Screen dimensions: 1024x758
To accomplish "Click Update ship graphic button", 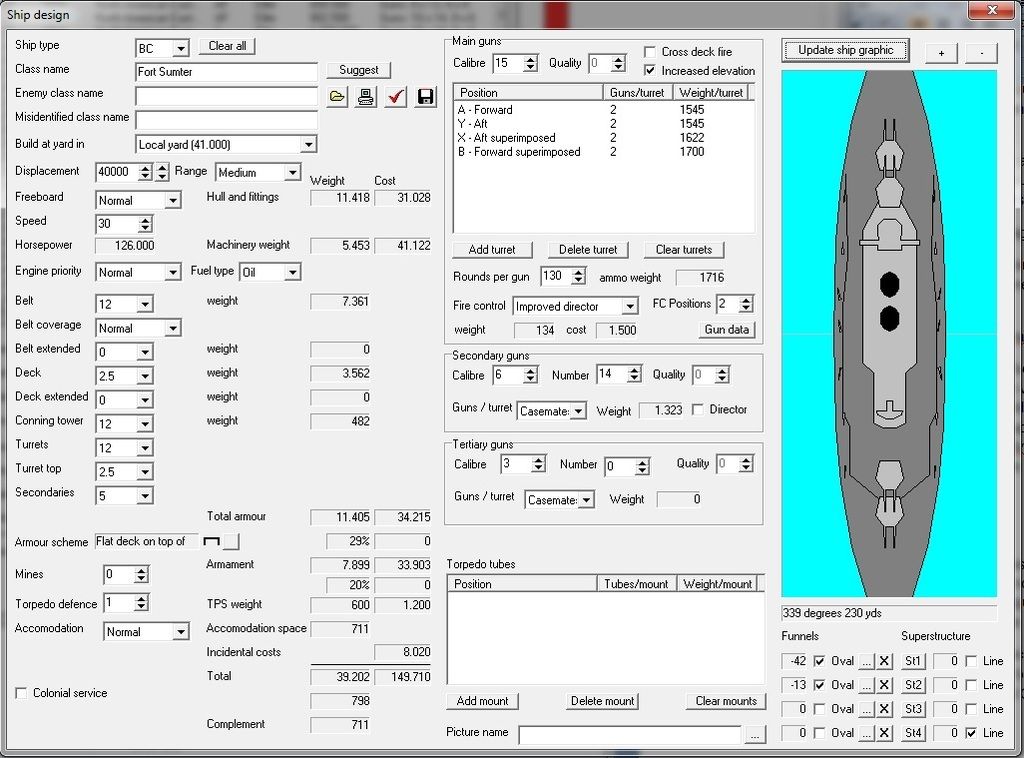I will [845, 50].
